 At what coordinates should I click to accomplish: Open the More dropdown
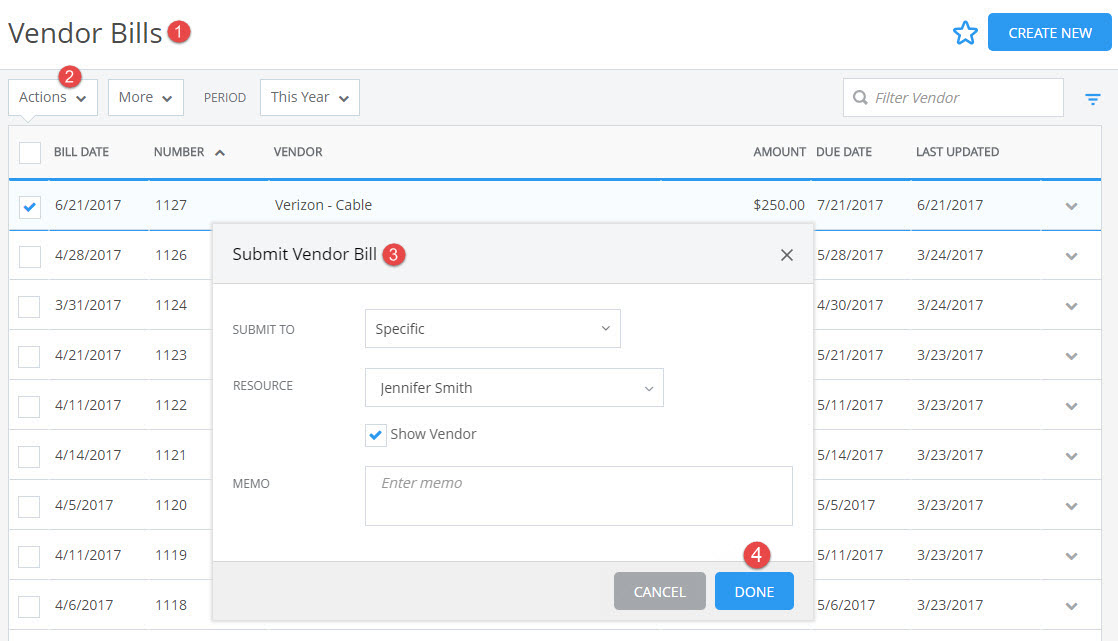point(145,97)
